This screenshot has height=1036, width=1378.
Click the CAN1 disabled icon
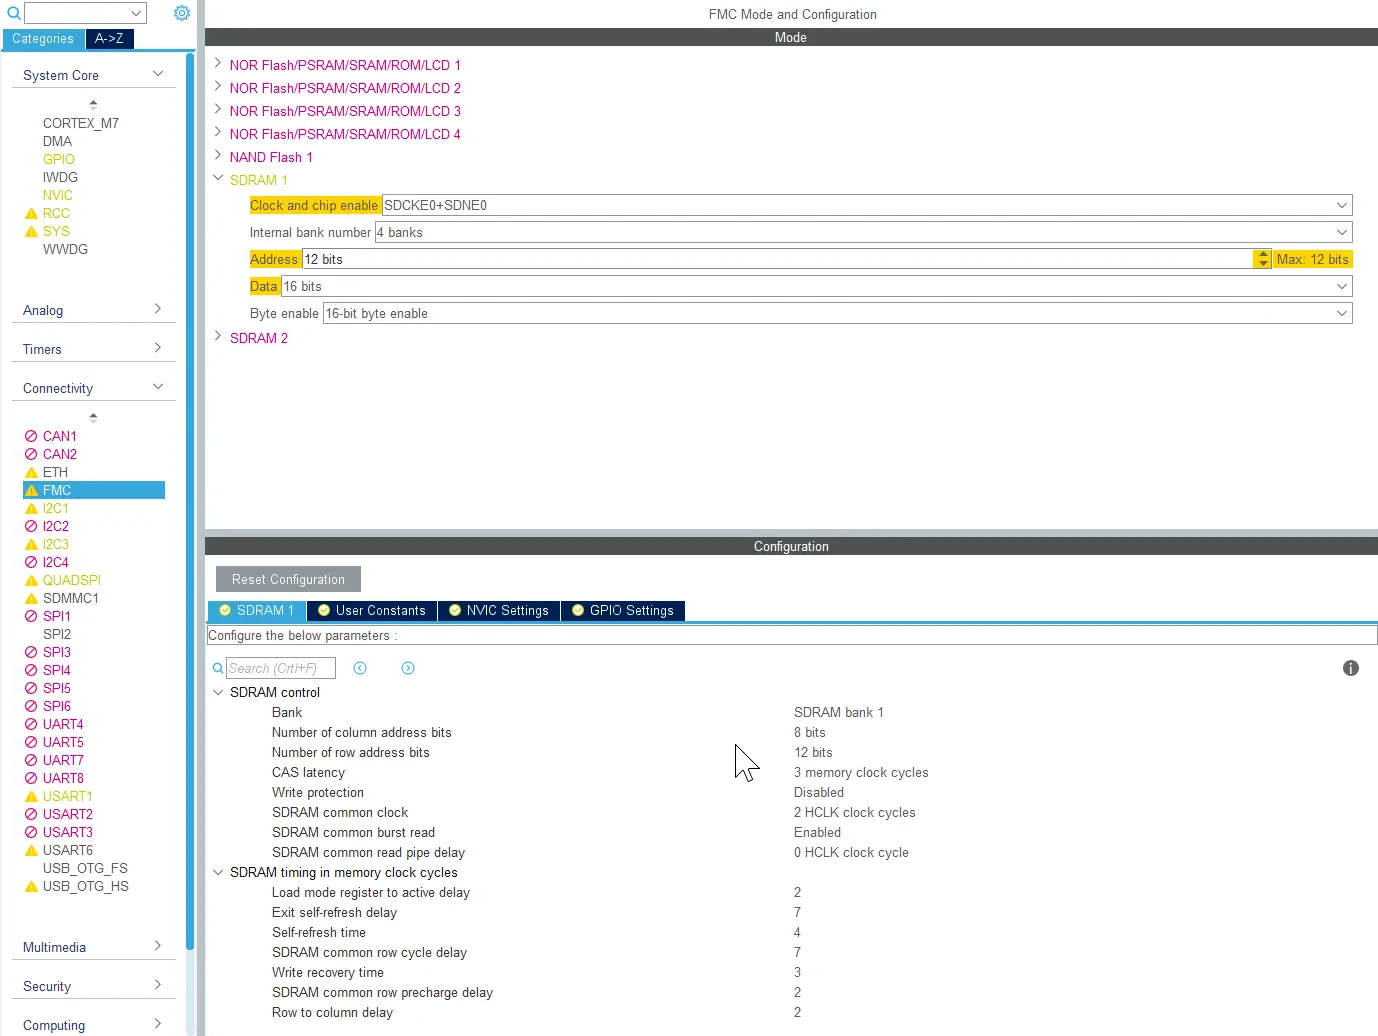[x=31, y=437]
